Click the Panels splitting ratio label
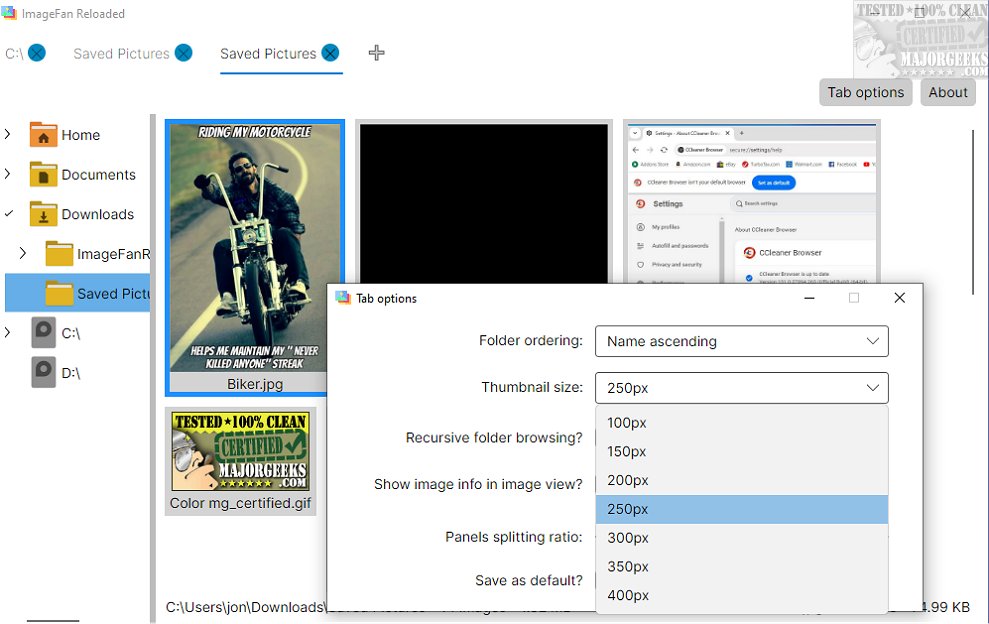Viewport: 989px width, 624px height. pyautogui.click(x=514, y=538)
